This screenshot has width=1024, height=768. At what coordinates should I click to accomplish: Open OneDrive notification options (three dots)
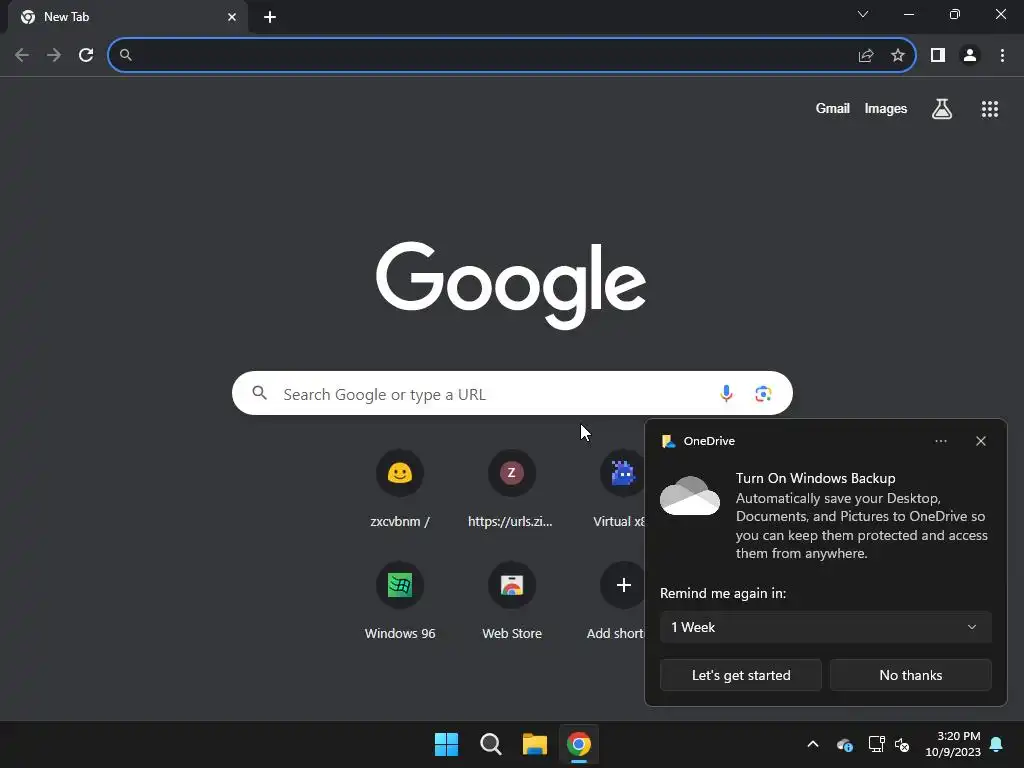[x=940, y=441]
